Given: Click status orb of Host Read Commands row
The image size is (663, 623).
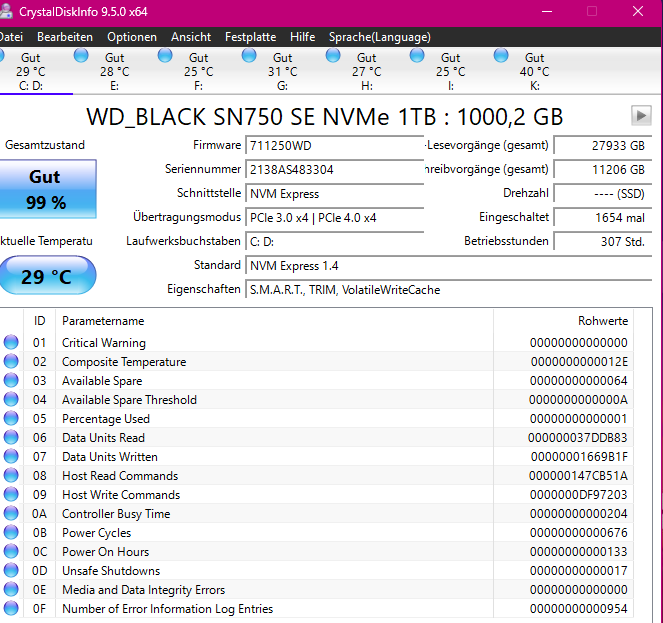Looking at the screenshot, I should point(11,475).
